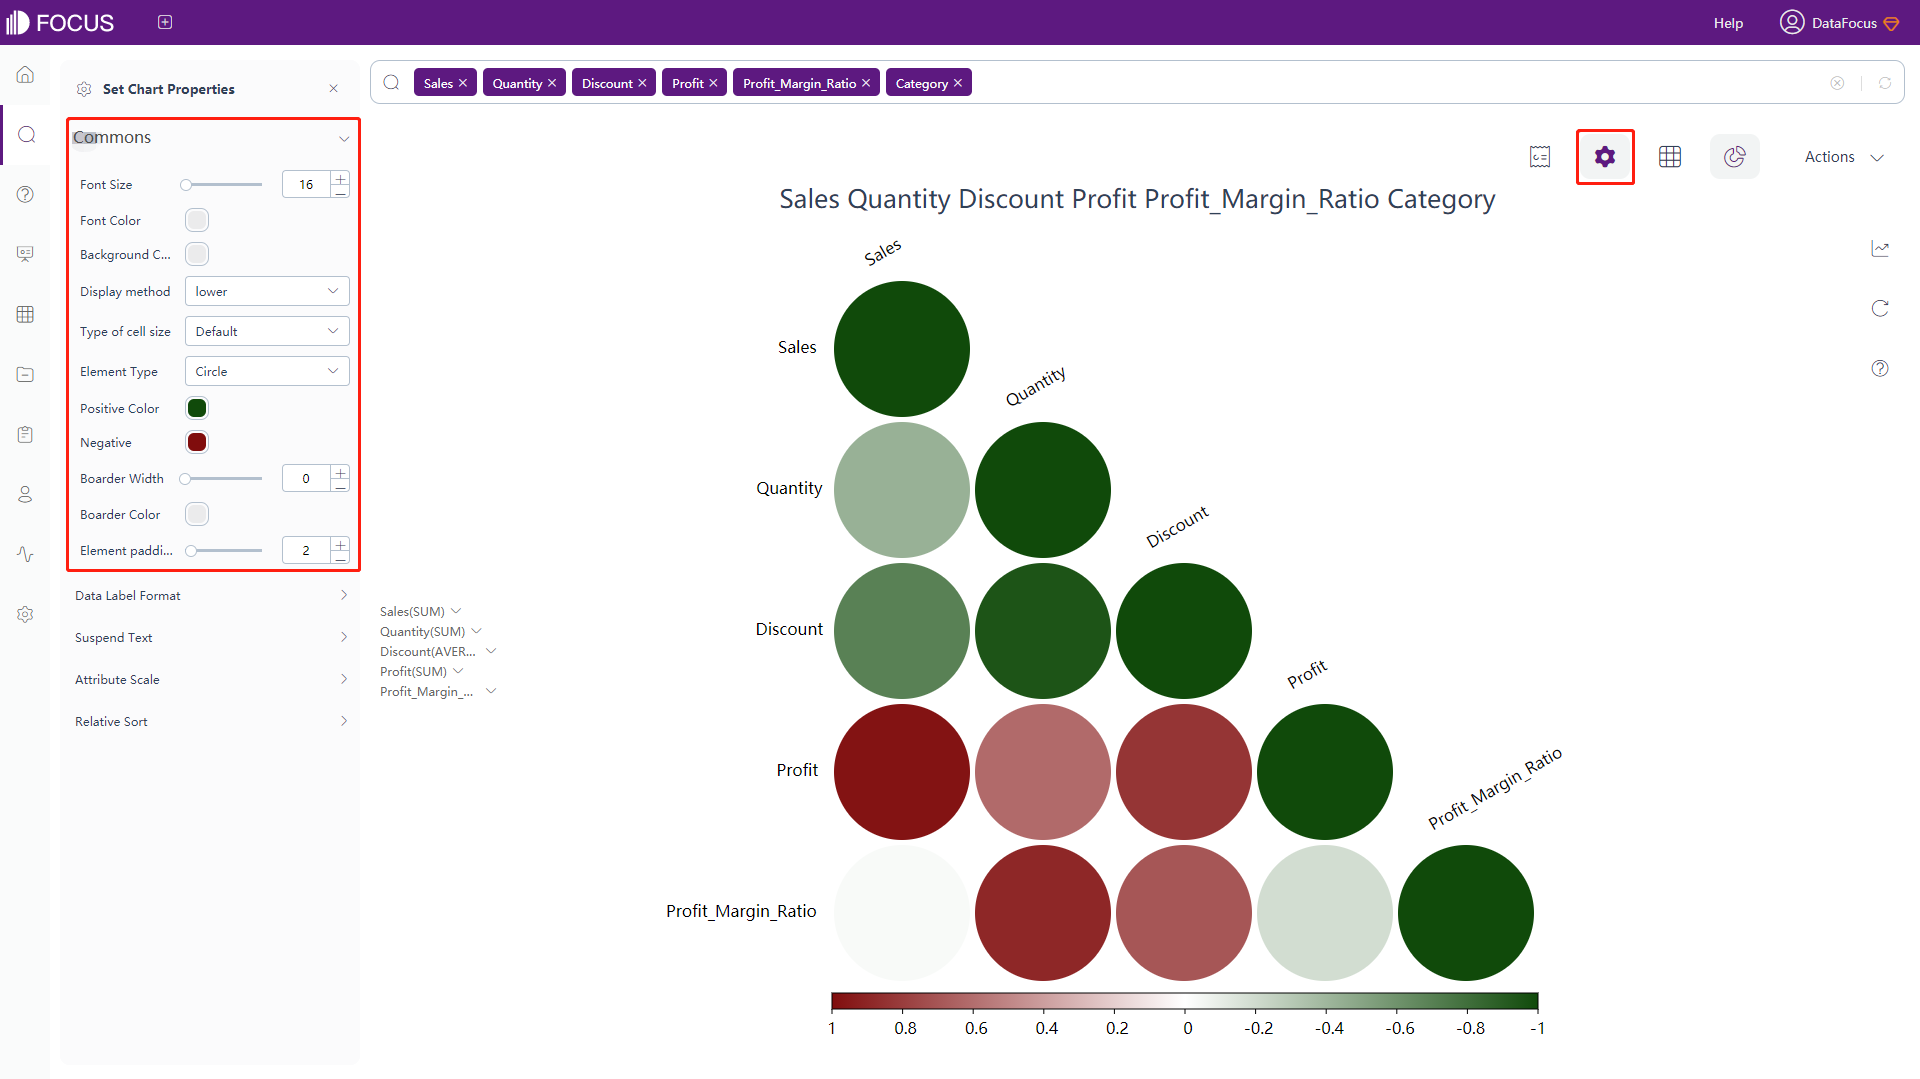Expand the Relative Sort section
Viewport: 1920px width, 1079px height.
212,721
